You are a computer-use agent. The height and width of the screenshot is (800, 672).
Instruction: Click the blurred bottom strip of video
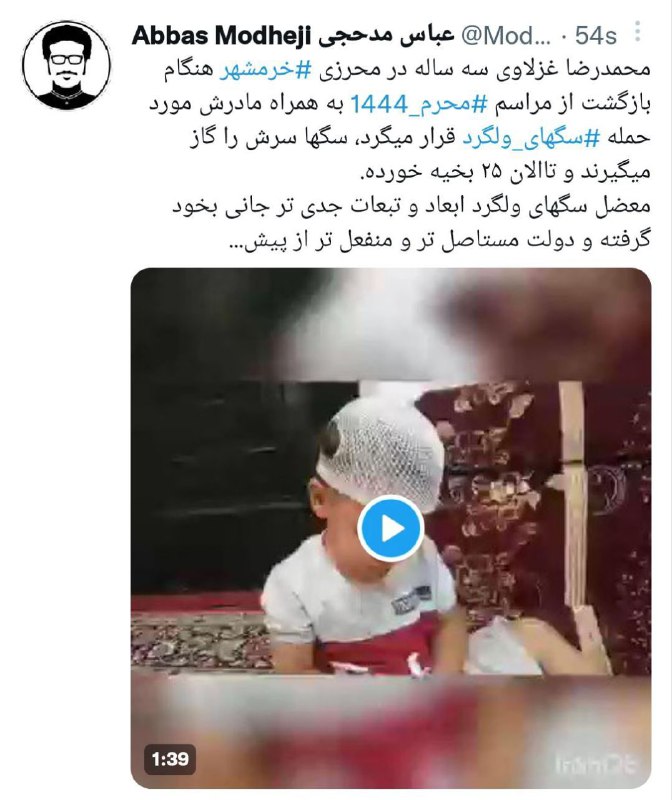pos(391,732)
